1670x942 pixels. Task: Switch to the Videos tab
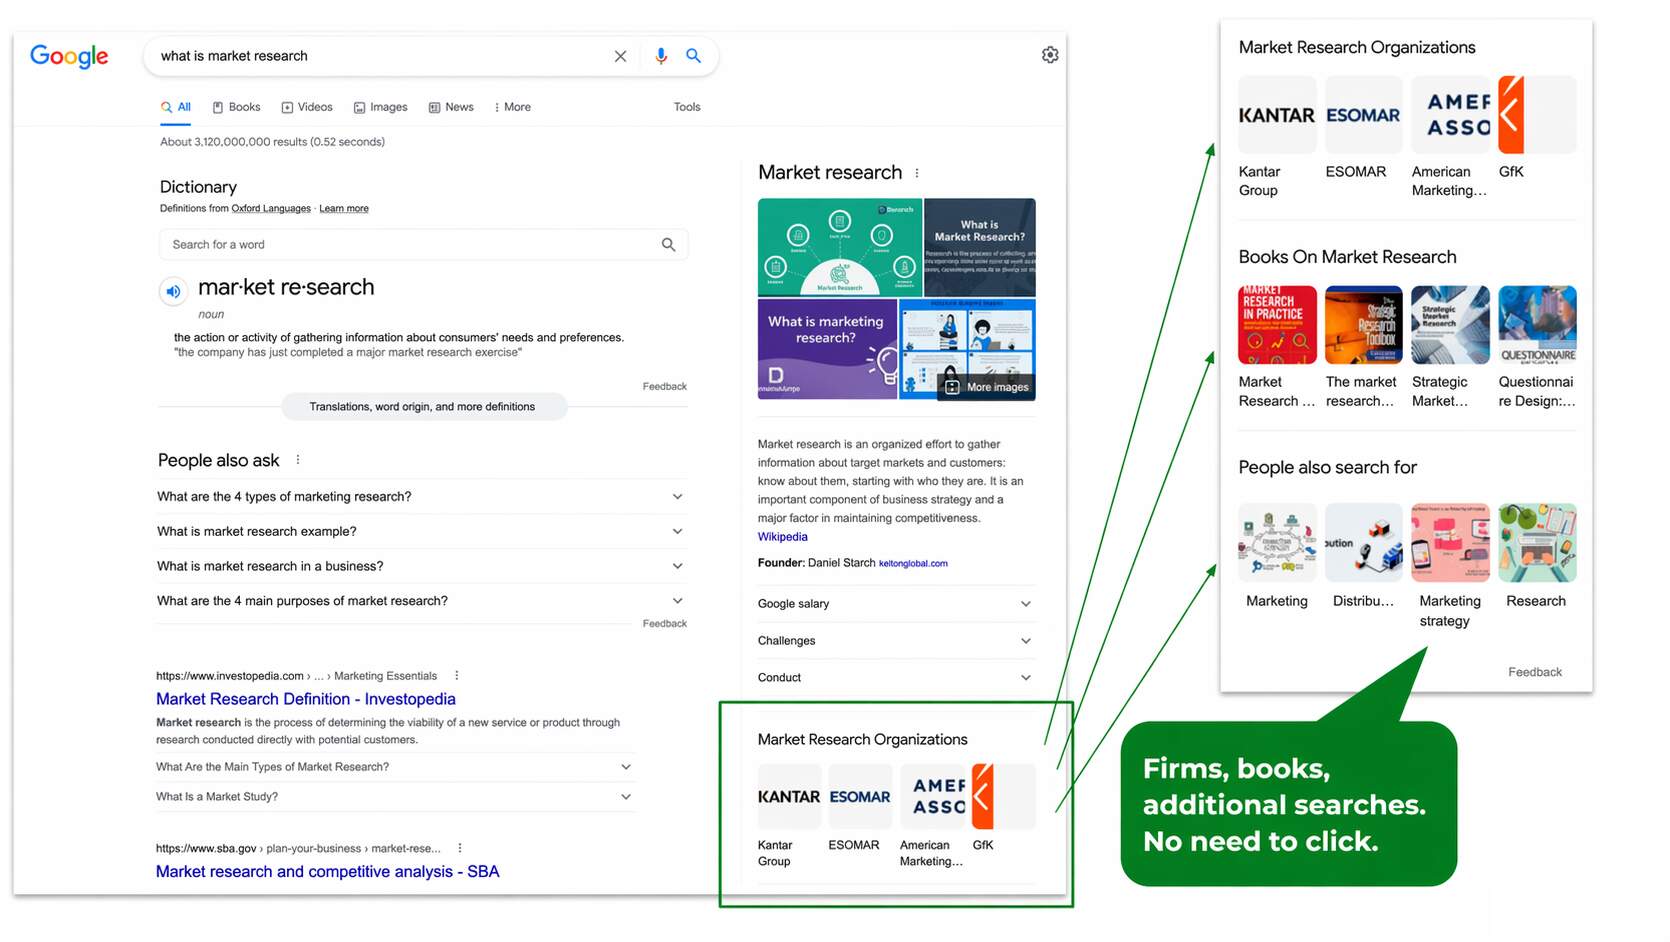pos(307,107)
